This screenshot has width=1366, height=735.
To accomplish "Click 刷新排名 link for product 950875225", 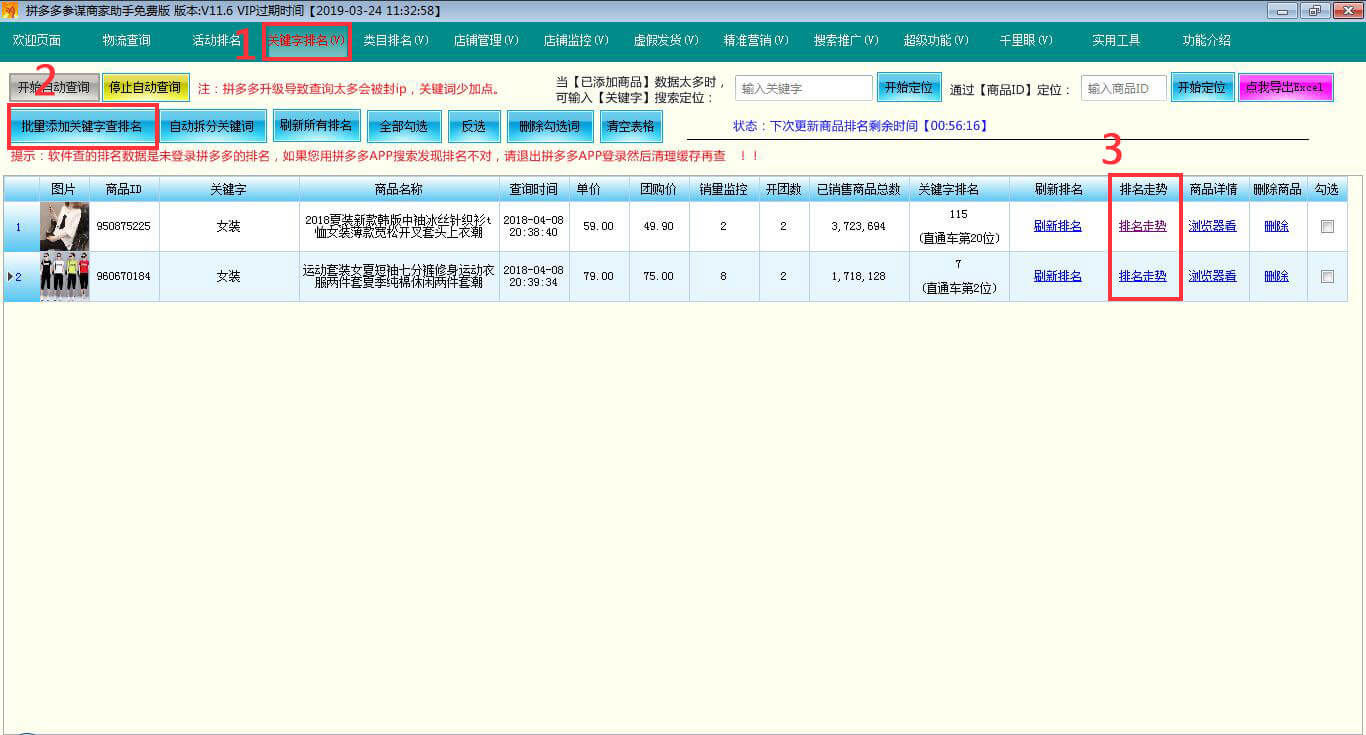I will coord(1058,226).
